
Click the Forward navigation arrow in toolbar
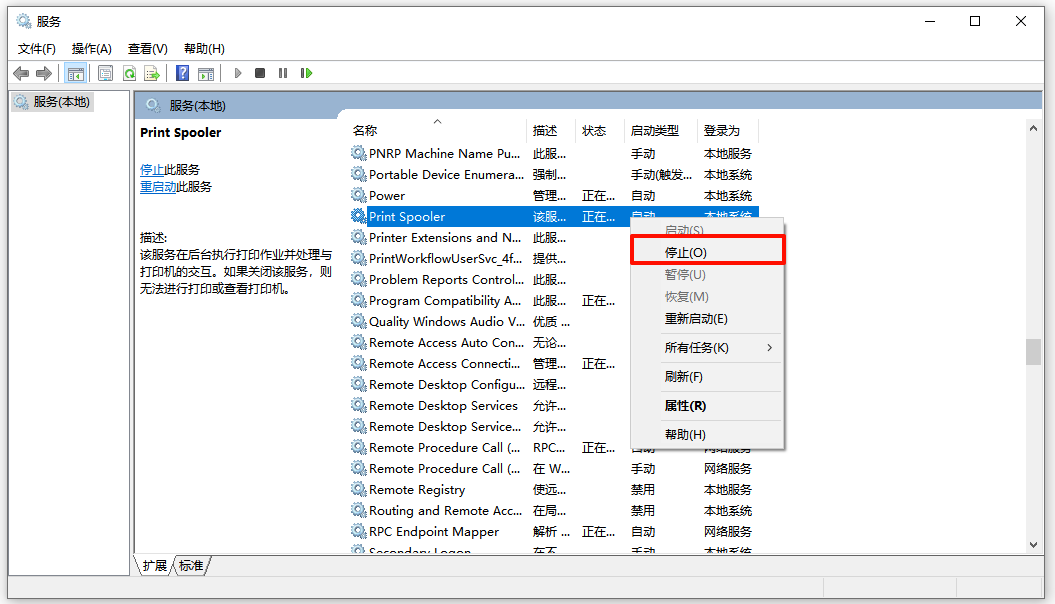[x=43, y=72]
